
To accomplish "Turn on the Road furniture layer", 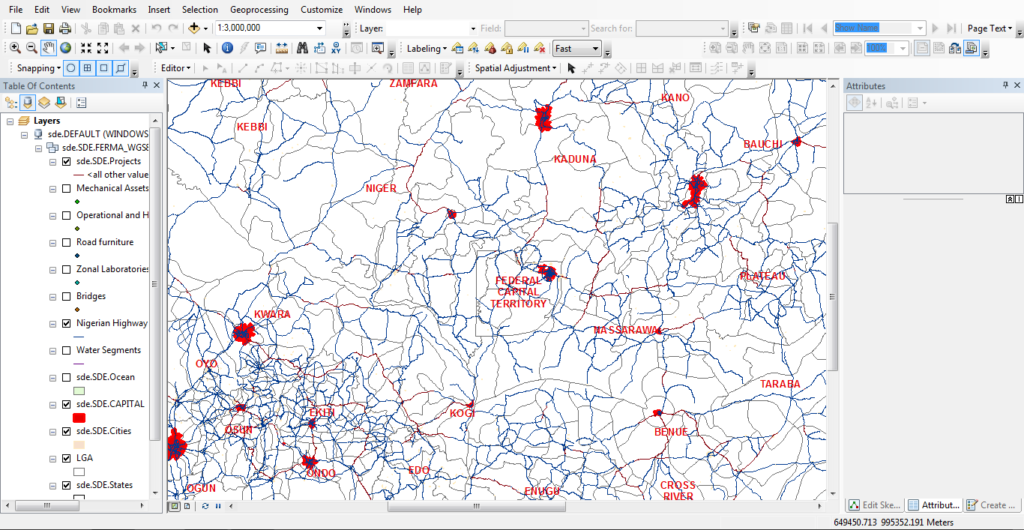I will coord(66,242).
